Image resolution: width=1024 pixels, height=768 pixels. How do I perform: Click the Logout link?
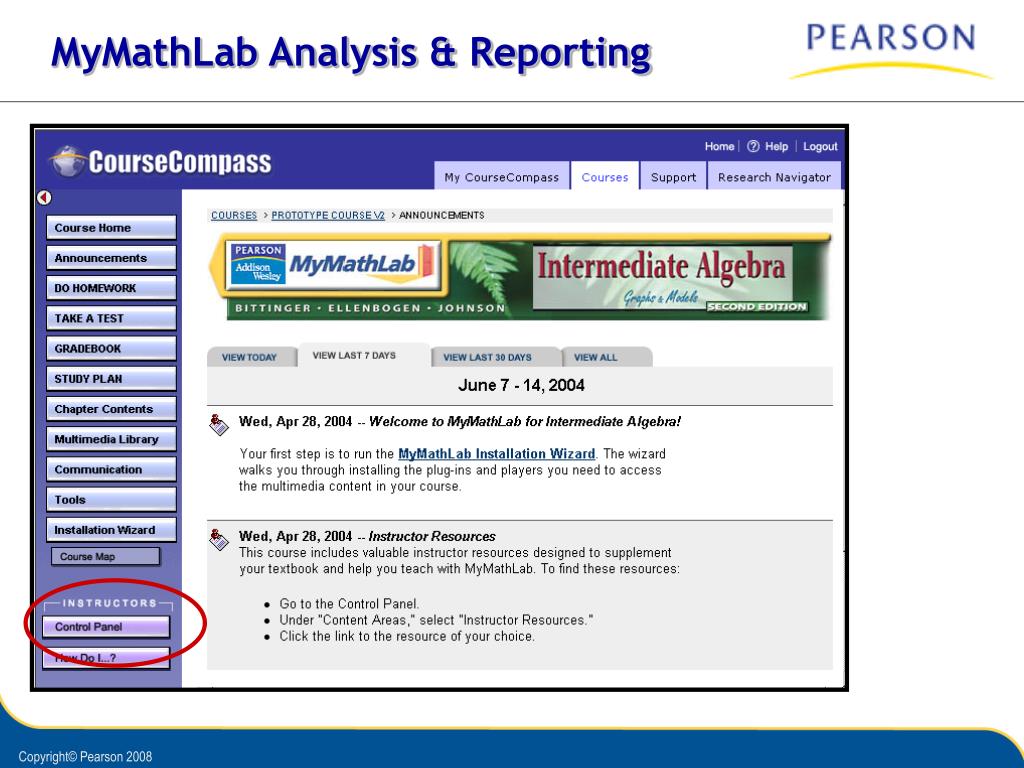[820, 146]
